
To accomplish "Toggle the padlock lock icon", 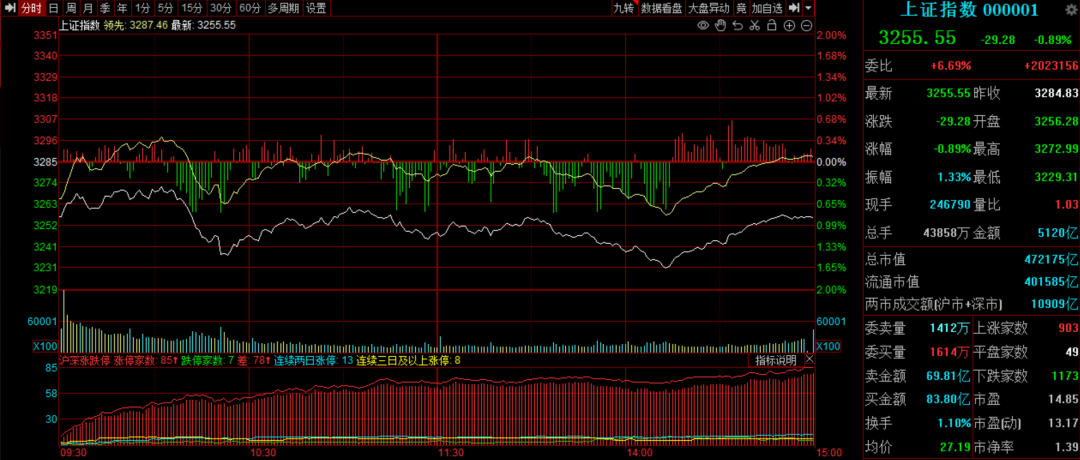I will (x=771, y=25).
